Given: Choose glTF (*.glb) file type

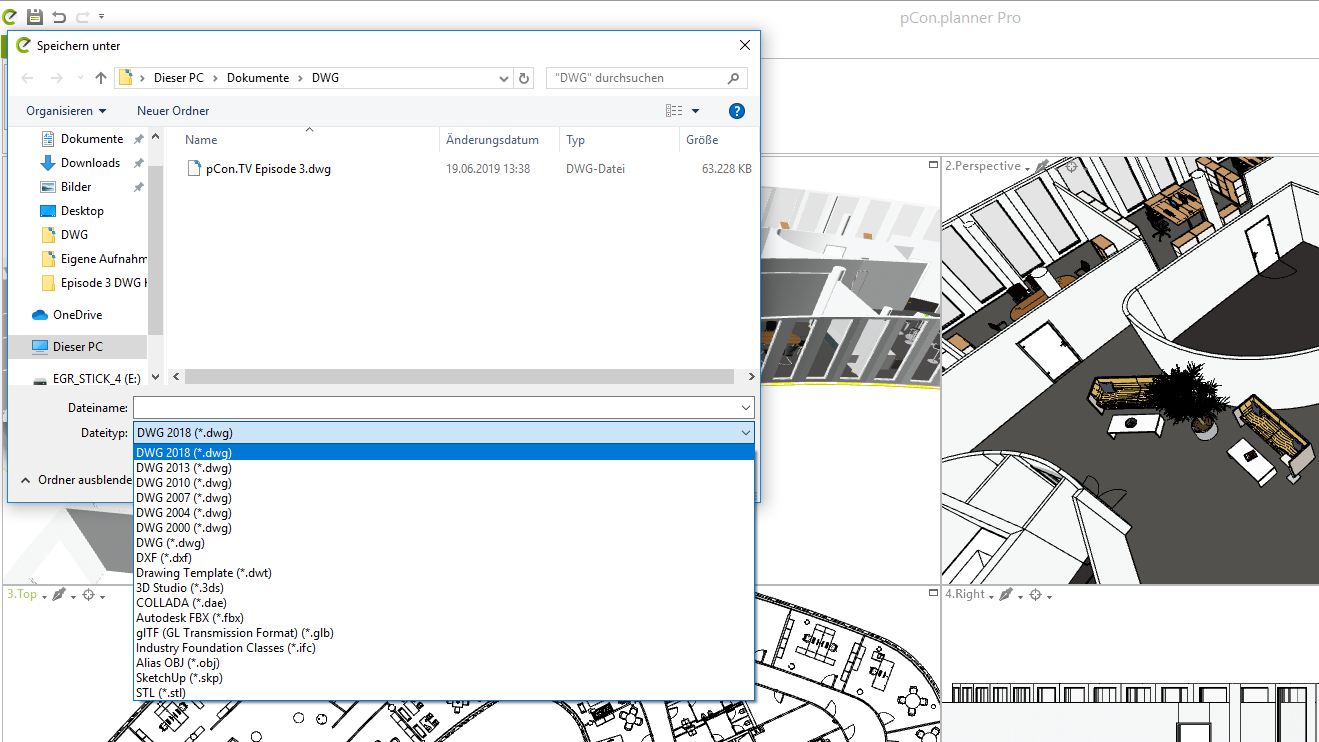Looking at the screenshot, I should click(444, 633).
